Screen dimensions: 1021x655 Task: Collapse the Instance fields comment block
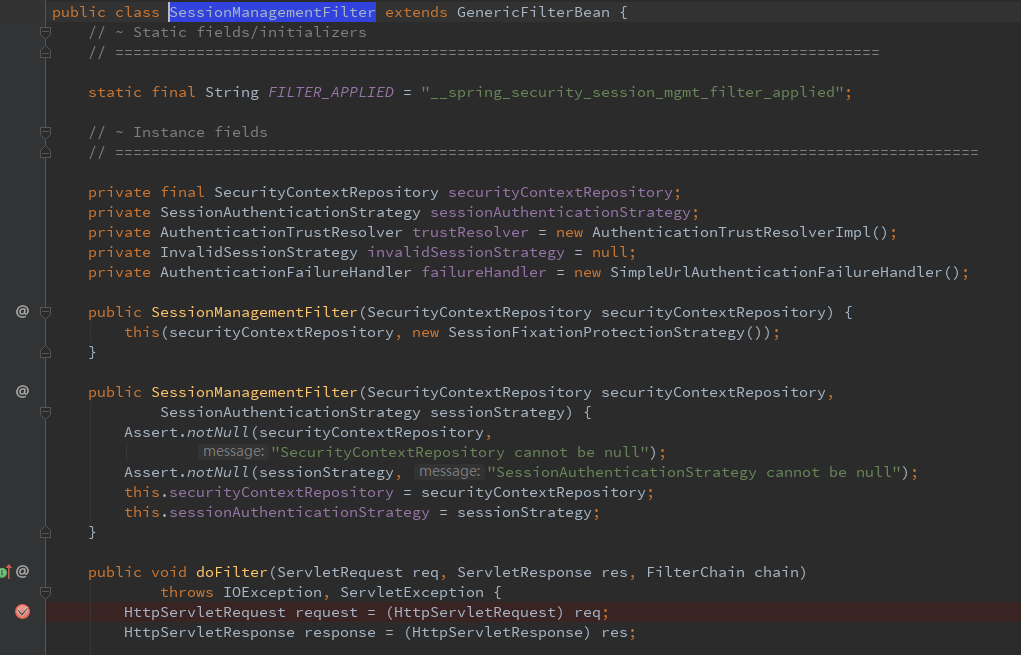click(x=46, y=132)
